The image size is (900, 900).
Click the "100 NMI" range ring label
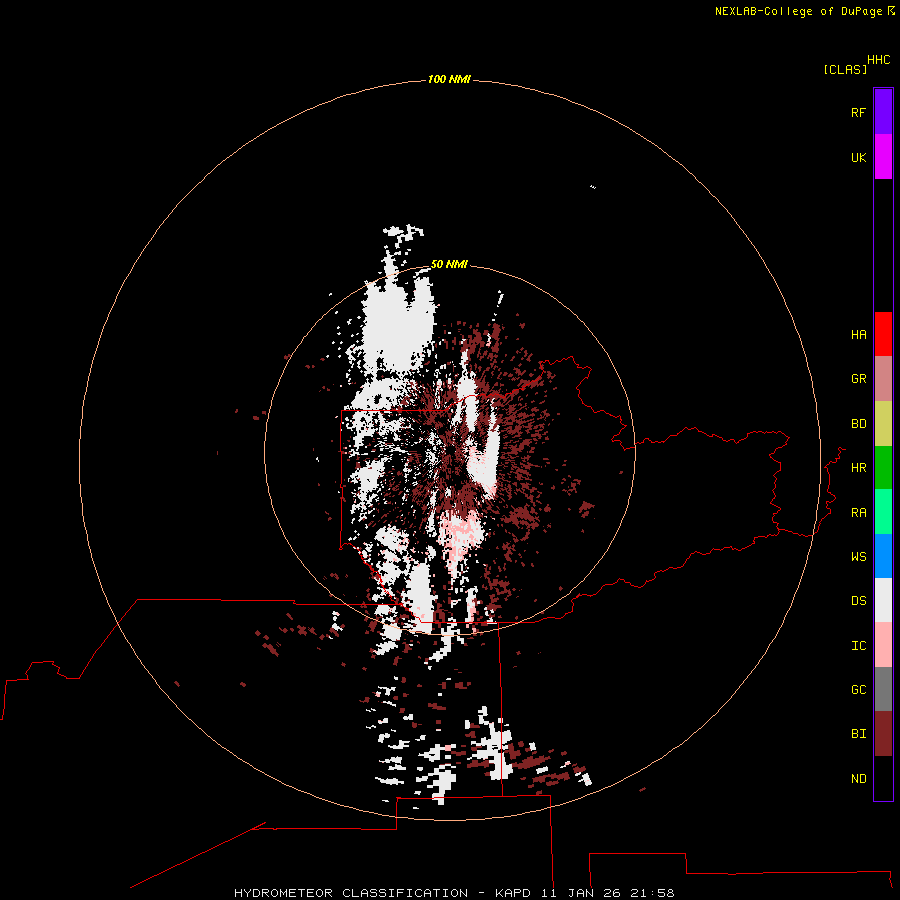(x=449, y=79)
